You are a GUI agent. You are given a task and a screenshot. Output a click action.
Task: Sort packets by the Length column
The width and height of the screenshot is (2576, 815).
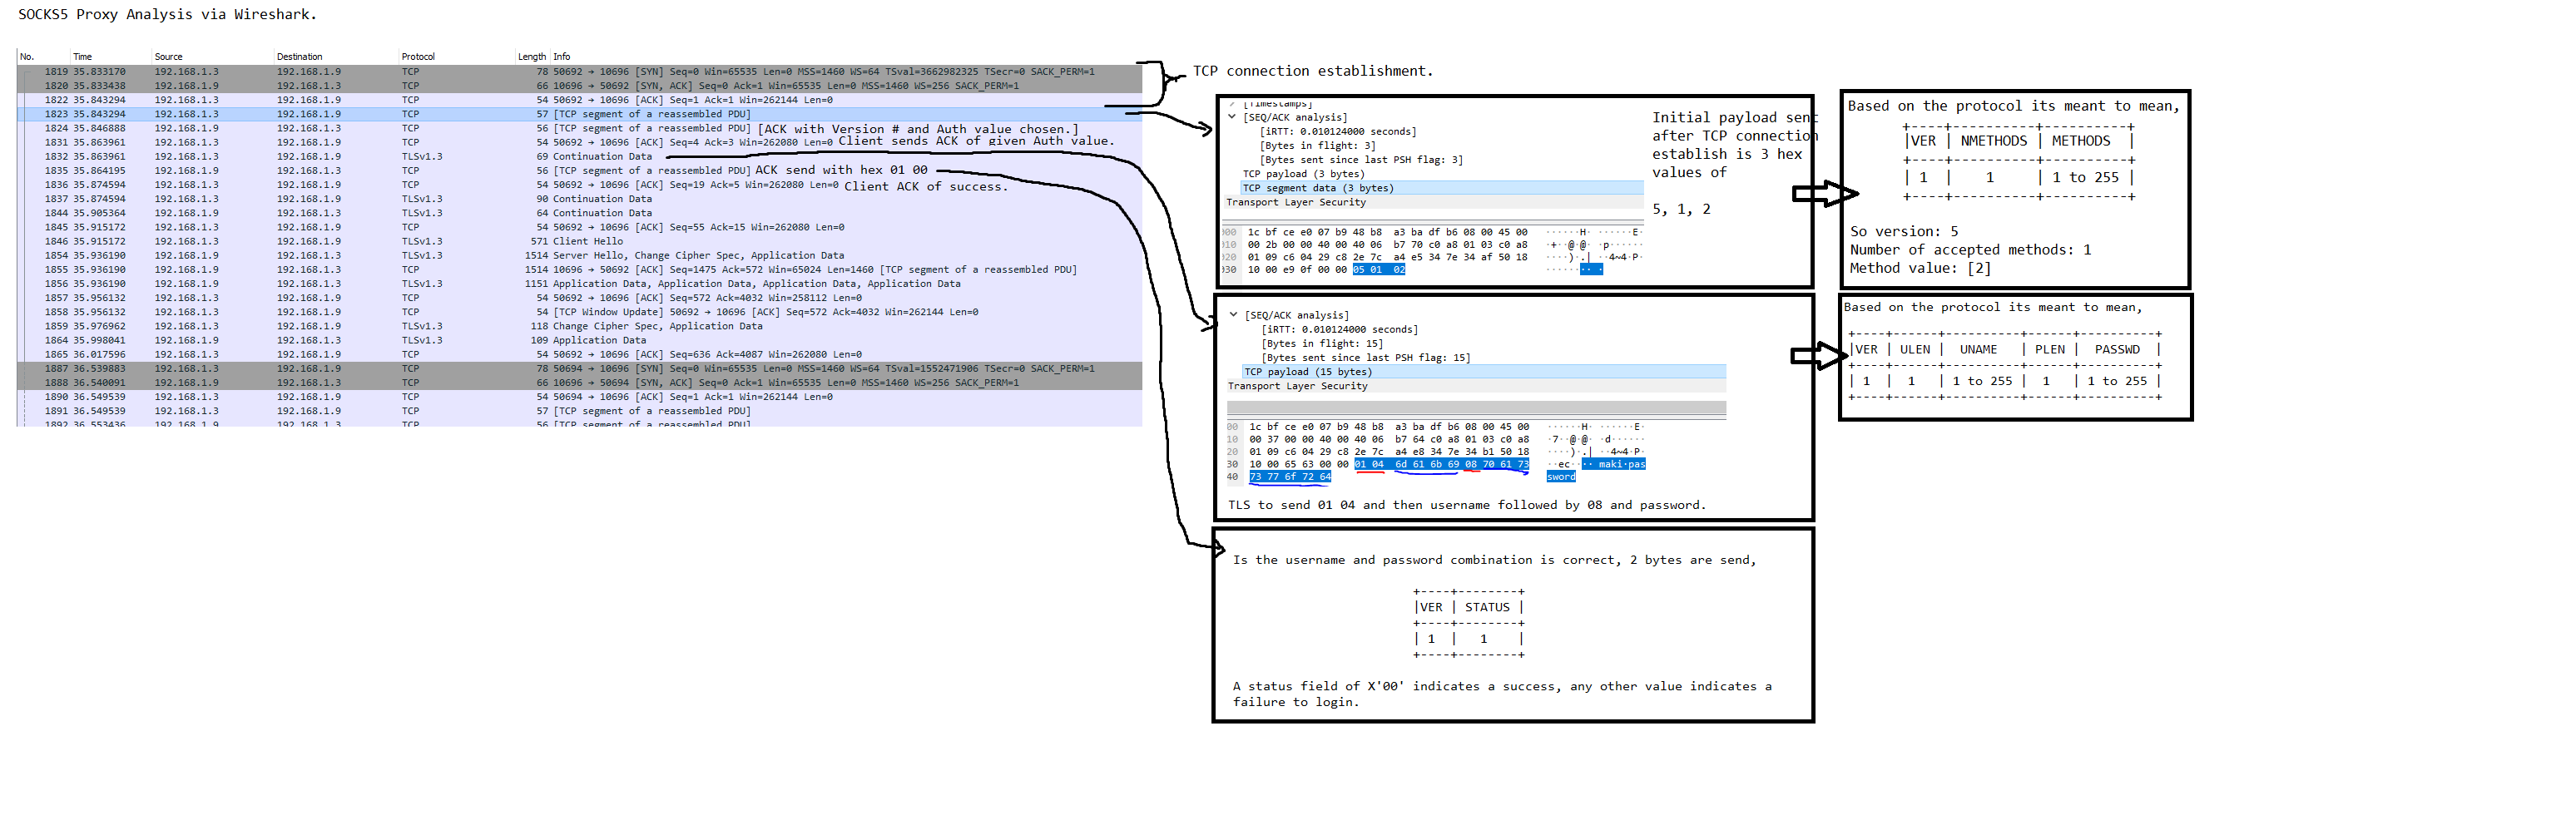coord(530,56)
